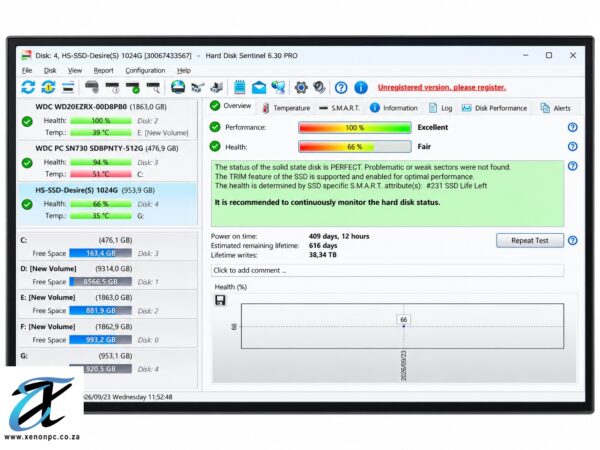Image resolution: width=600 pixels, height=450 pixels.
Task: Open the Help menu
Action: (184, 70)
